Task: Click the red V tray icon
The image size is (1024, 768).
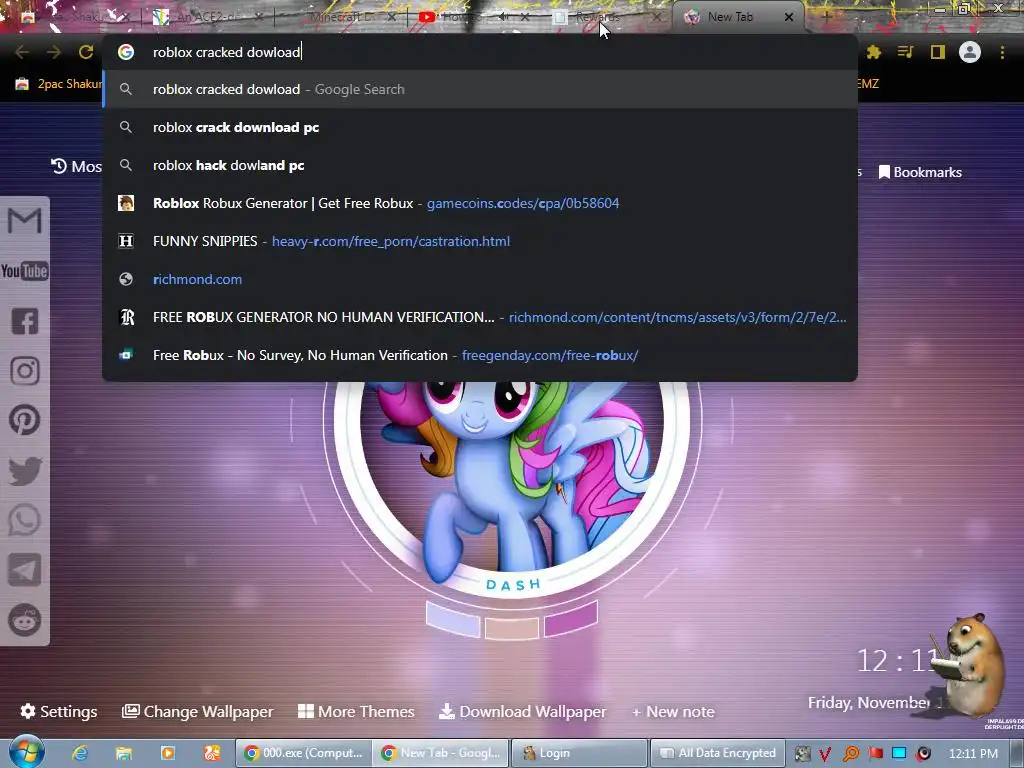Action: point(825,754)
